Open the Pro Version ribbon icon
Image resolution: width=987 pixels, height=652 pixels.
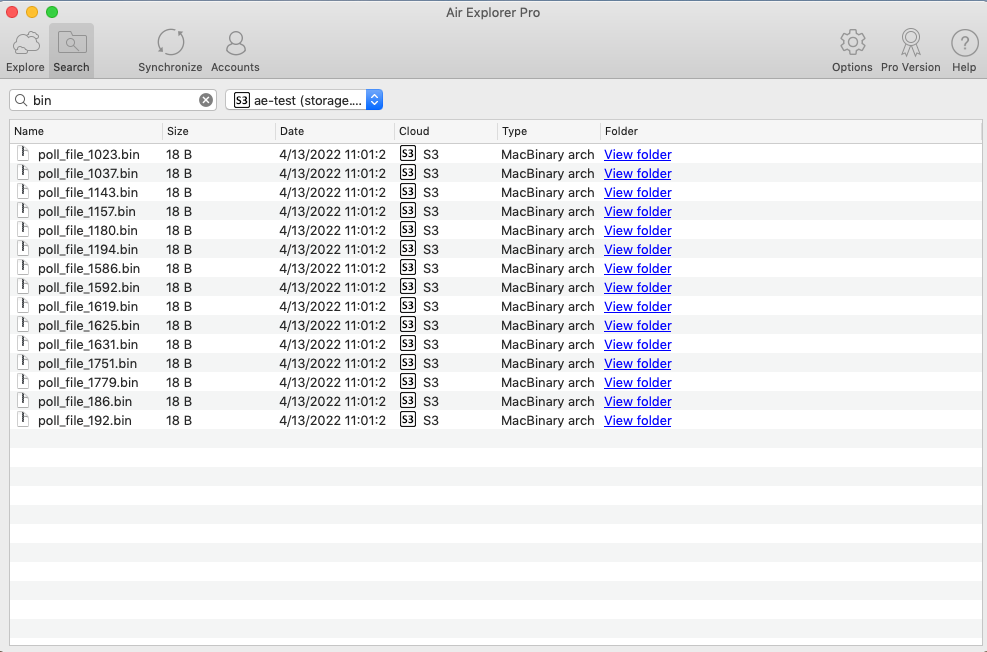click(910, 51)
